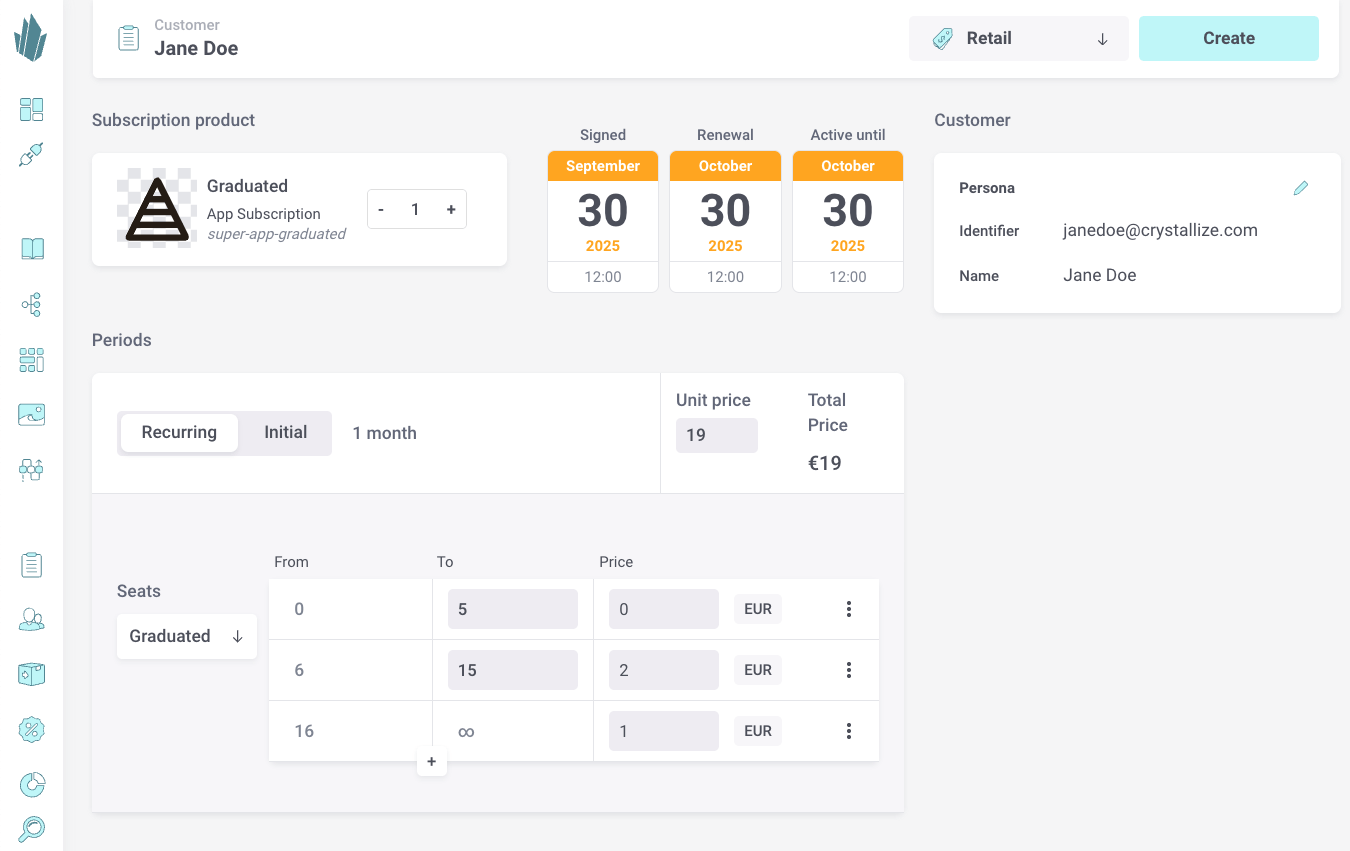
Task: Open the customers people icon in sidebar
Action: click(31, 620)
